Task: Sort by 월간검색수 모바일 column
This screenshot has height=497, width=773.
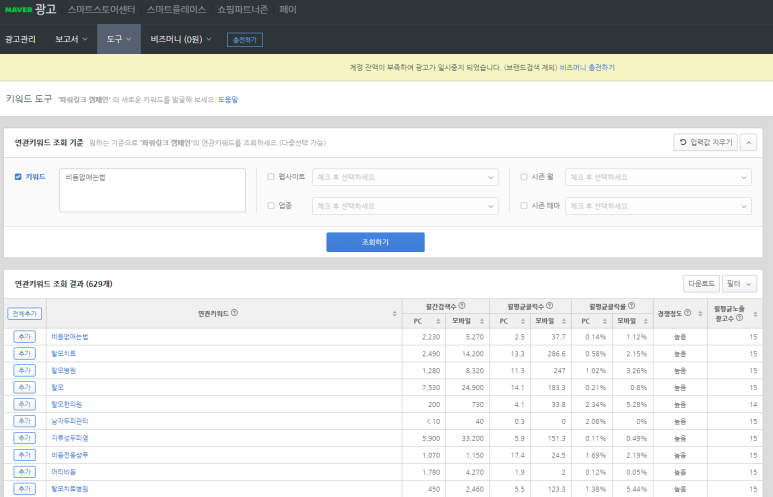Action: (482, 321)
